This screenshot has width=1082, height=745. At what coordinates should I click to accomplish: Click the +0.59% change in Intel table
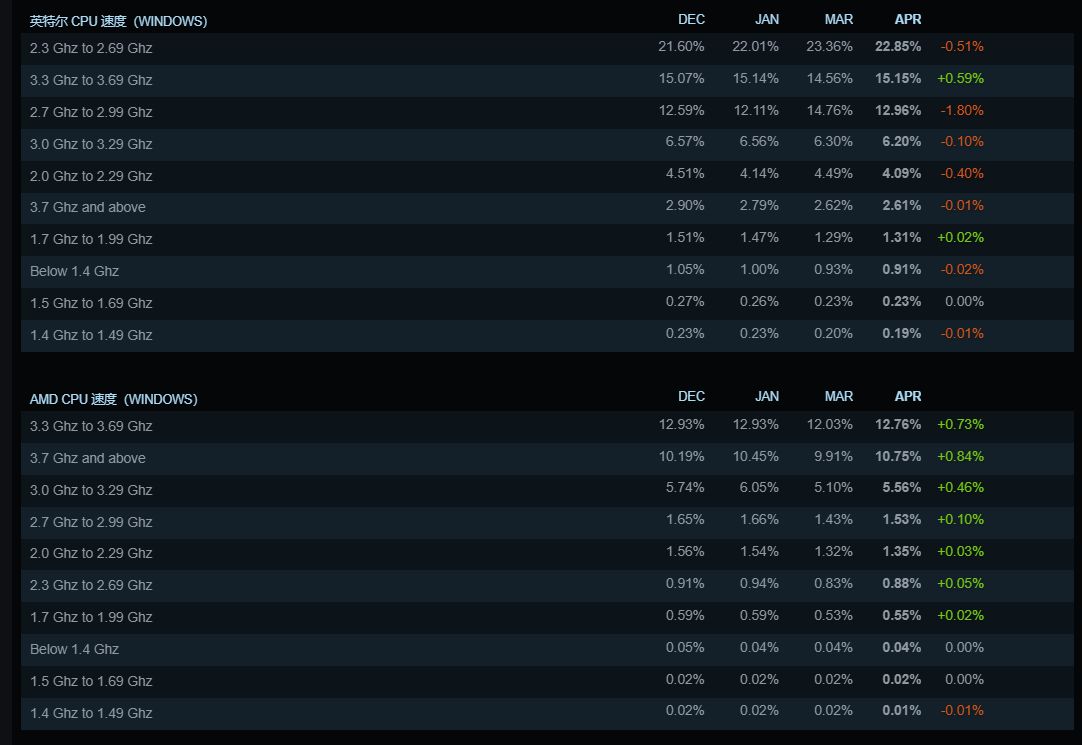point(960,78)
